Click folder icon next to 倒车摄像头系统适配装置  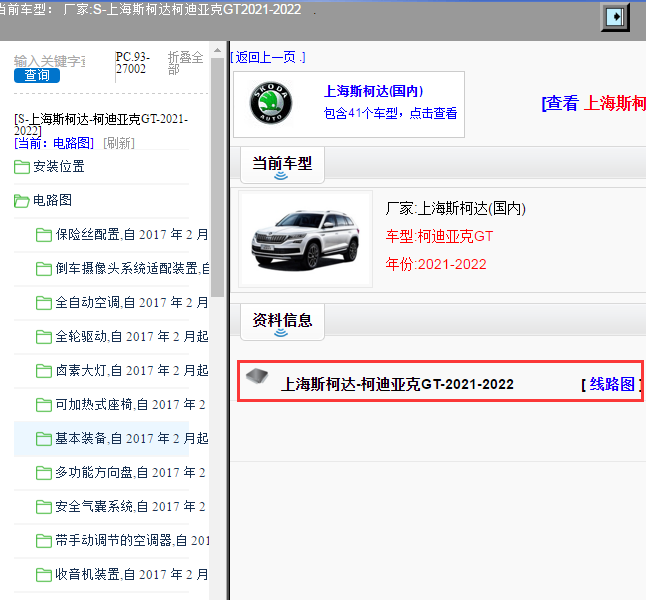44,269
